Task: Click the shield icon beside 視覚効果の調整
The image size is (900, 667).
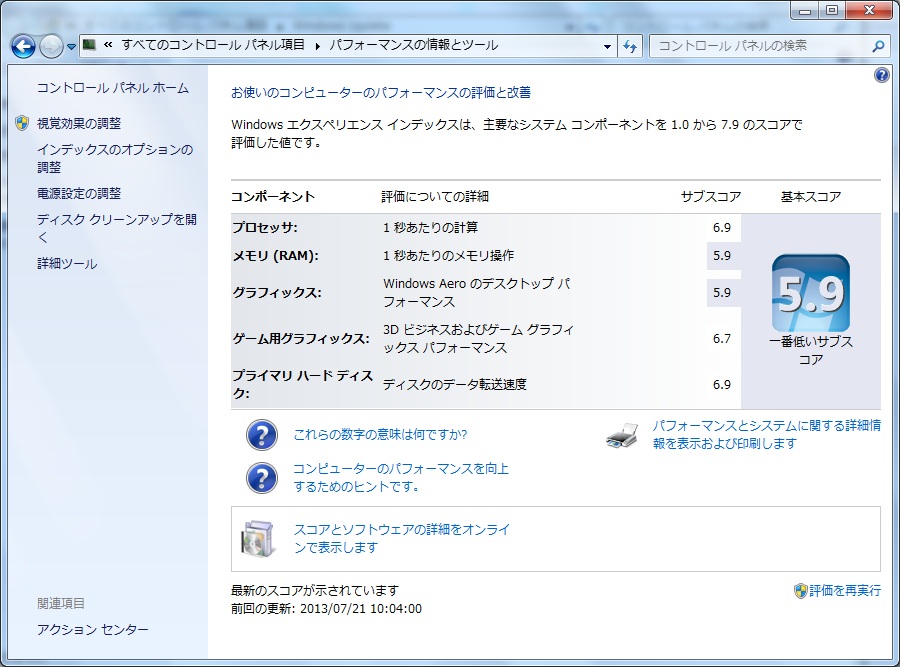Action: coord(22,122)
